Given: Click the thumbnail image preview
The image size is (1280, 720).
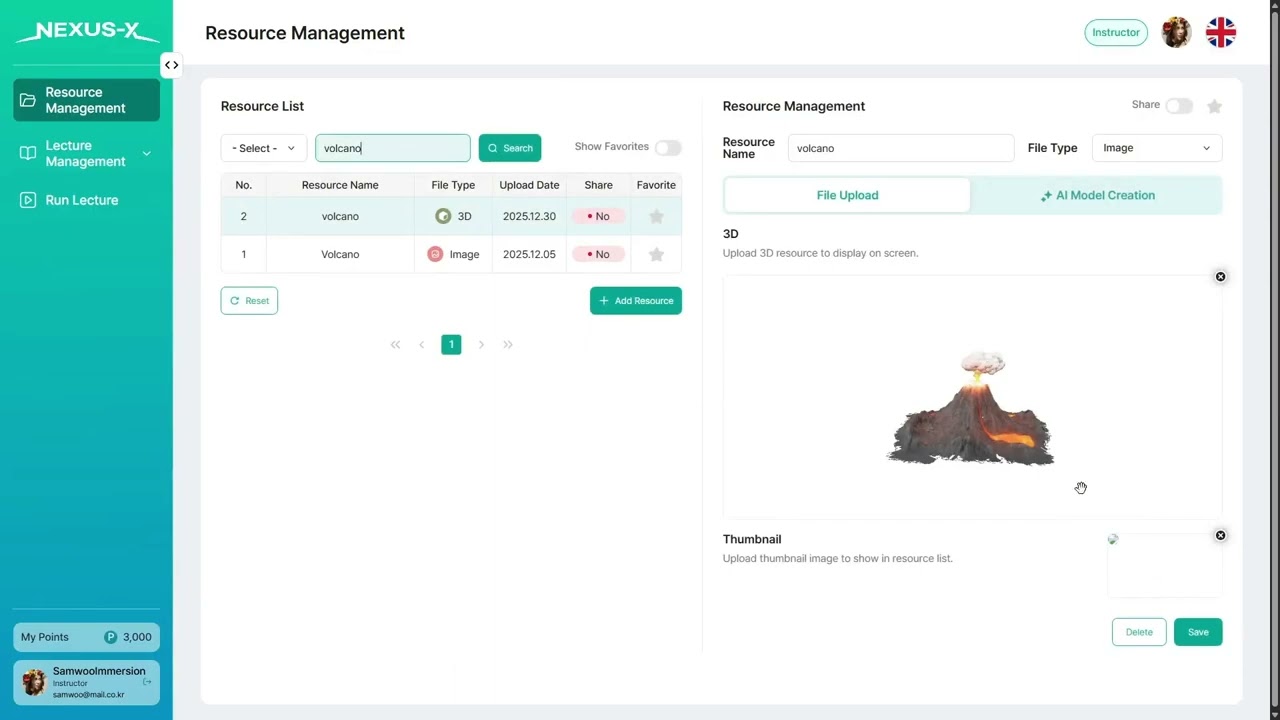Looking at the screenshot, I should pos(1164,565).
